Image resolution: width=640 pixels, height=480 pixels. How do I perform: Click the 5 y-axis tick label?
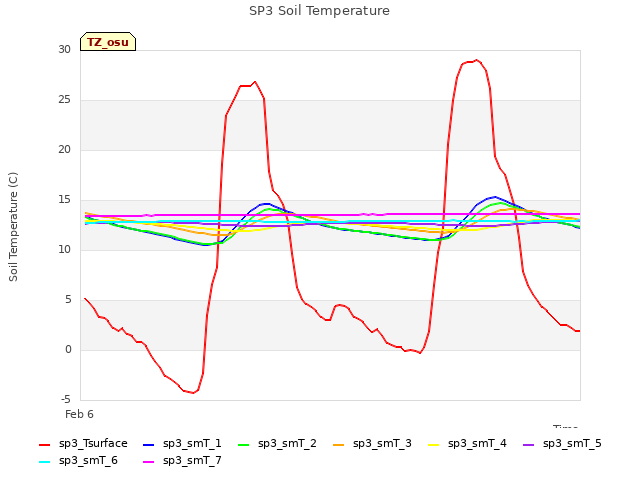point(68,300)
